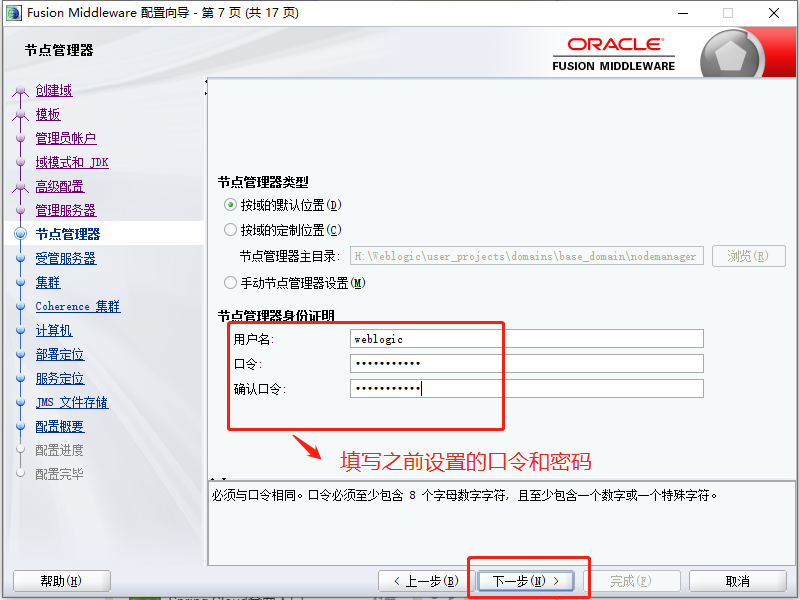Screen dimensions: 800x600
Task: Click the 节点管理器类型 section heading
Action: pyautogui.click(x=263, y=182)
